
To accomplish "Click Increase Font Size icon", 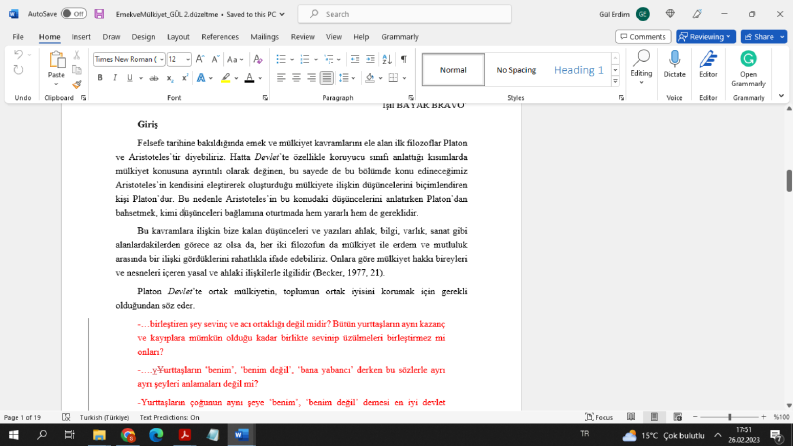I will 200,59.
